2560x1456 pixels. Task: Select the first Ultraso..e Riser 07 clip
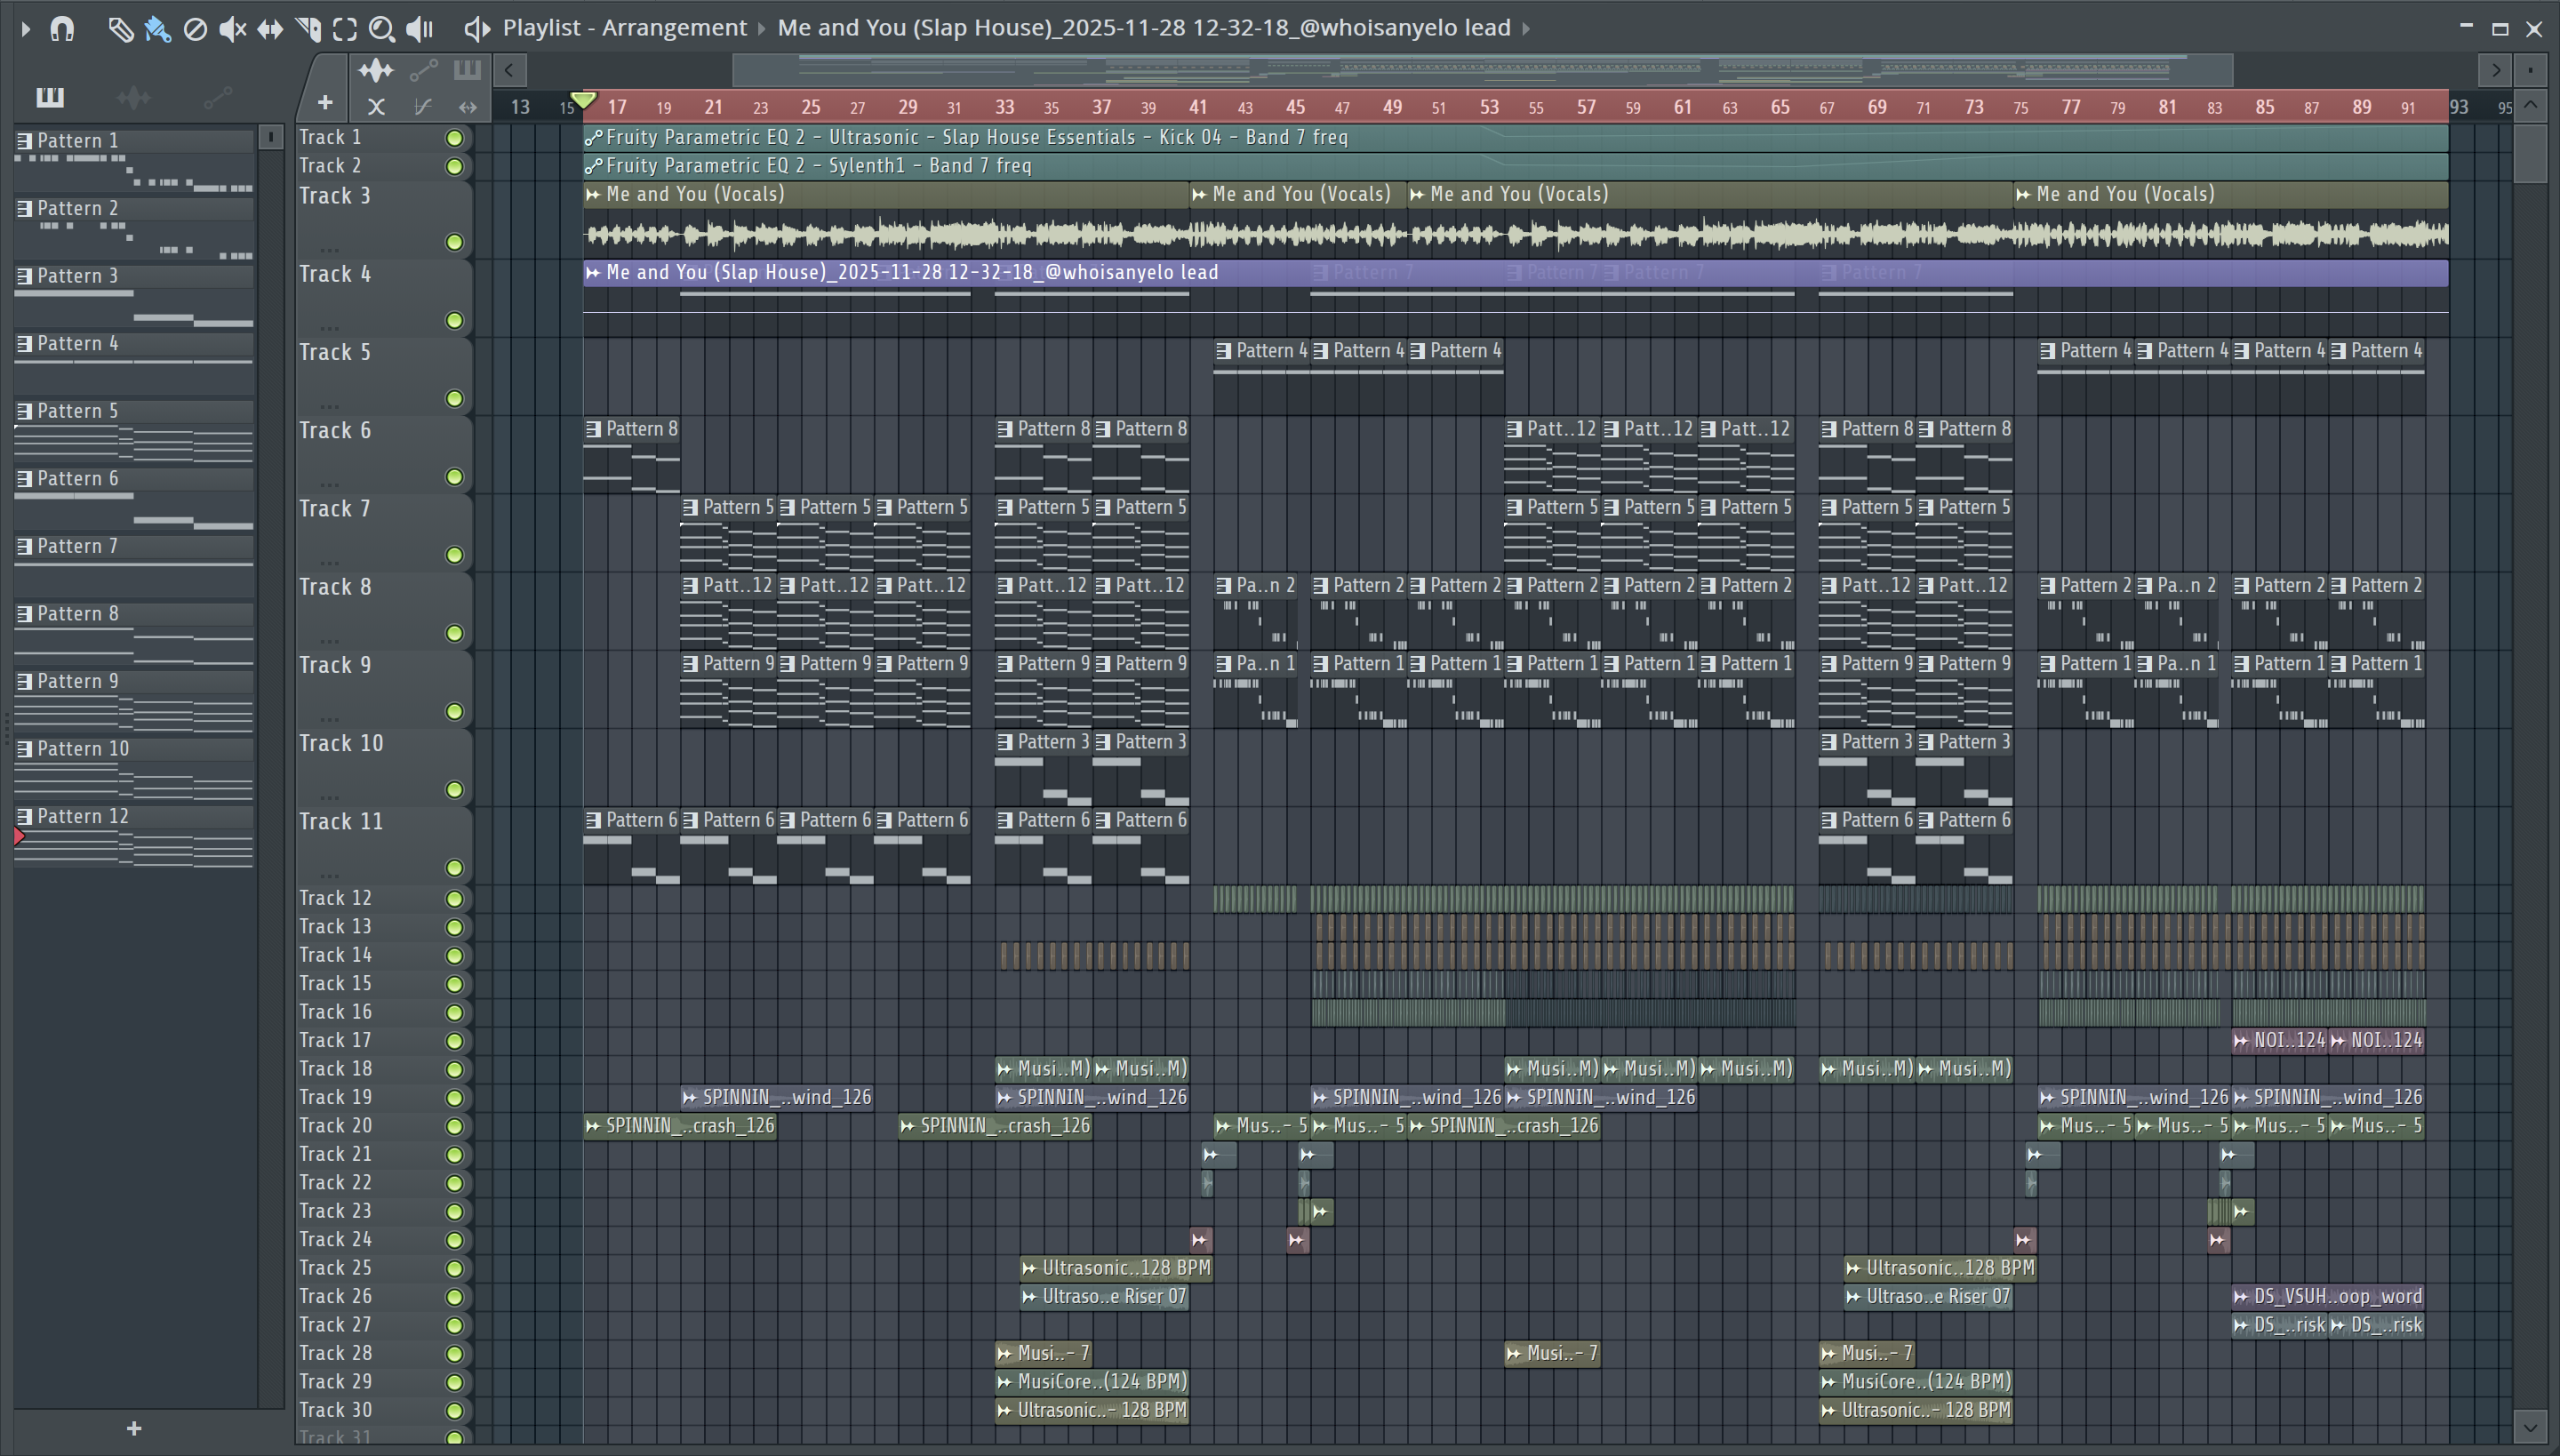(1104, 1297)
